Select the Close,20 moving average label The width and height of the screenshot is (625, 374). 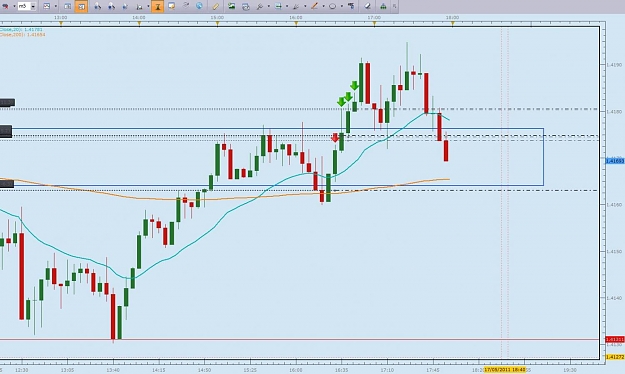pos(21,30)
